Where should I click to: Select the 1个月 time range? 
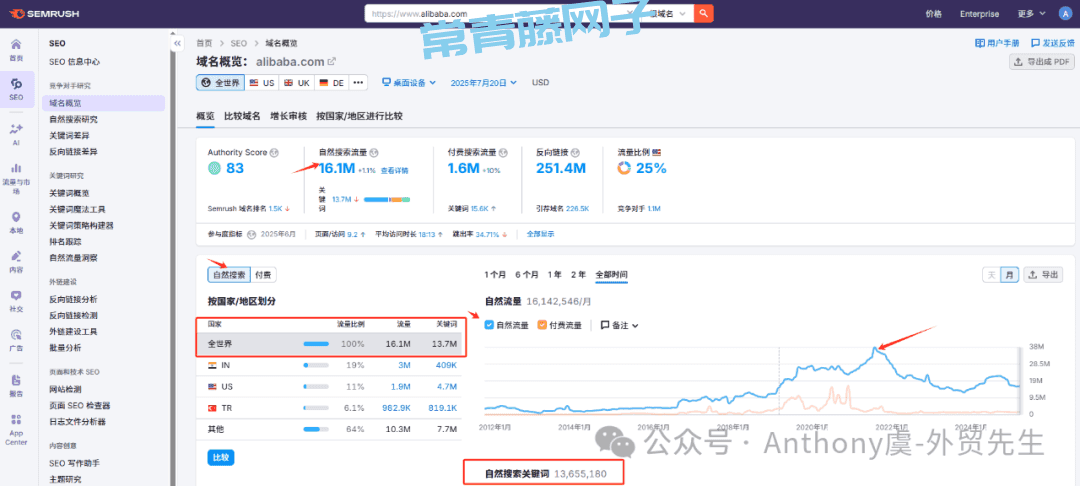[x=495, y=275]
